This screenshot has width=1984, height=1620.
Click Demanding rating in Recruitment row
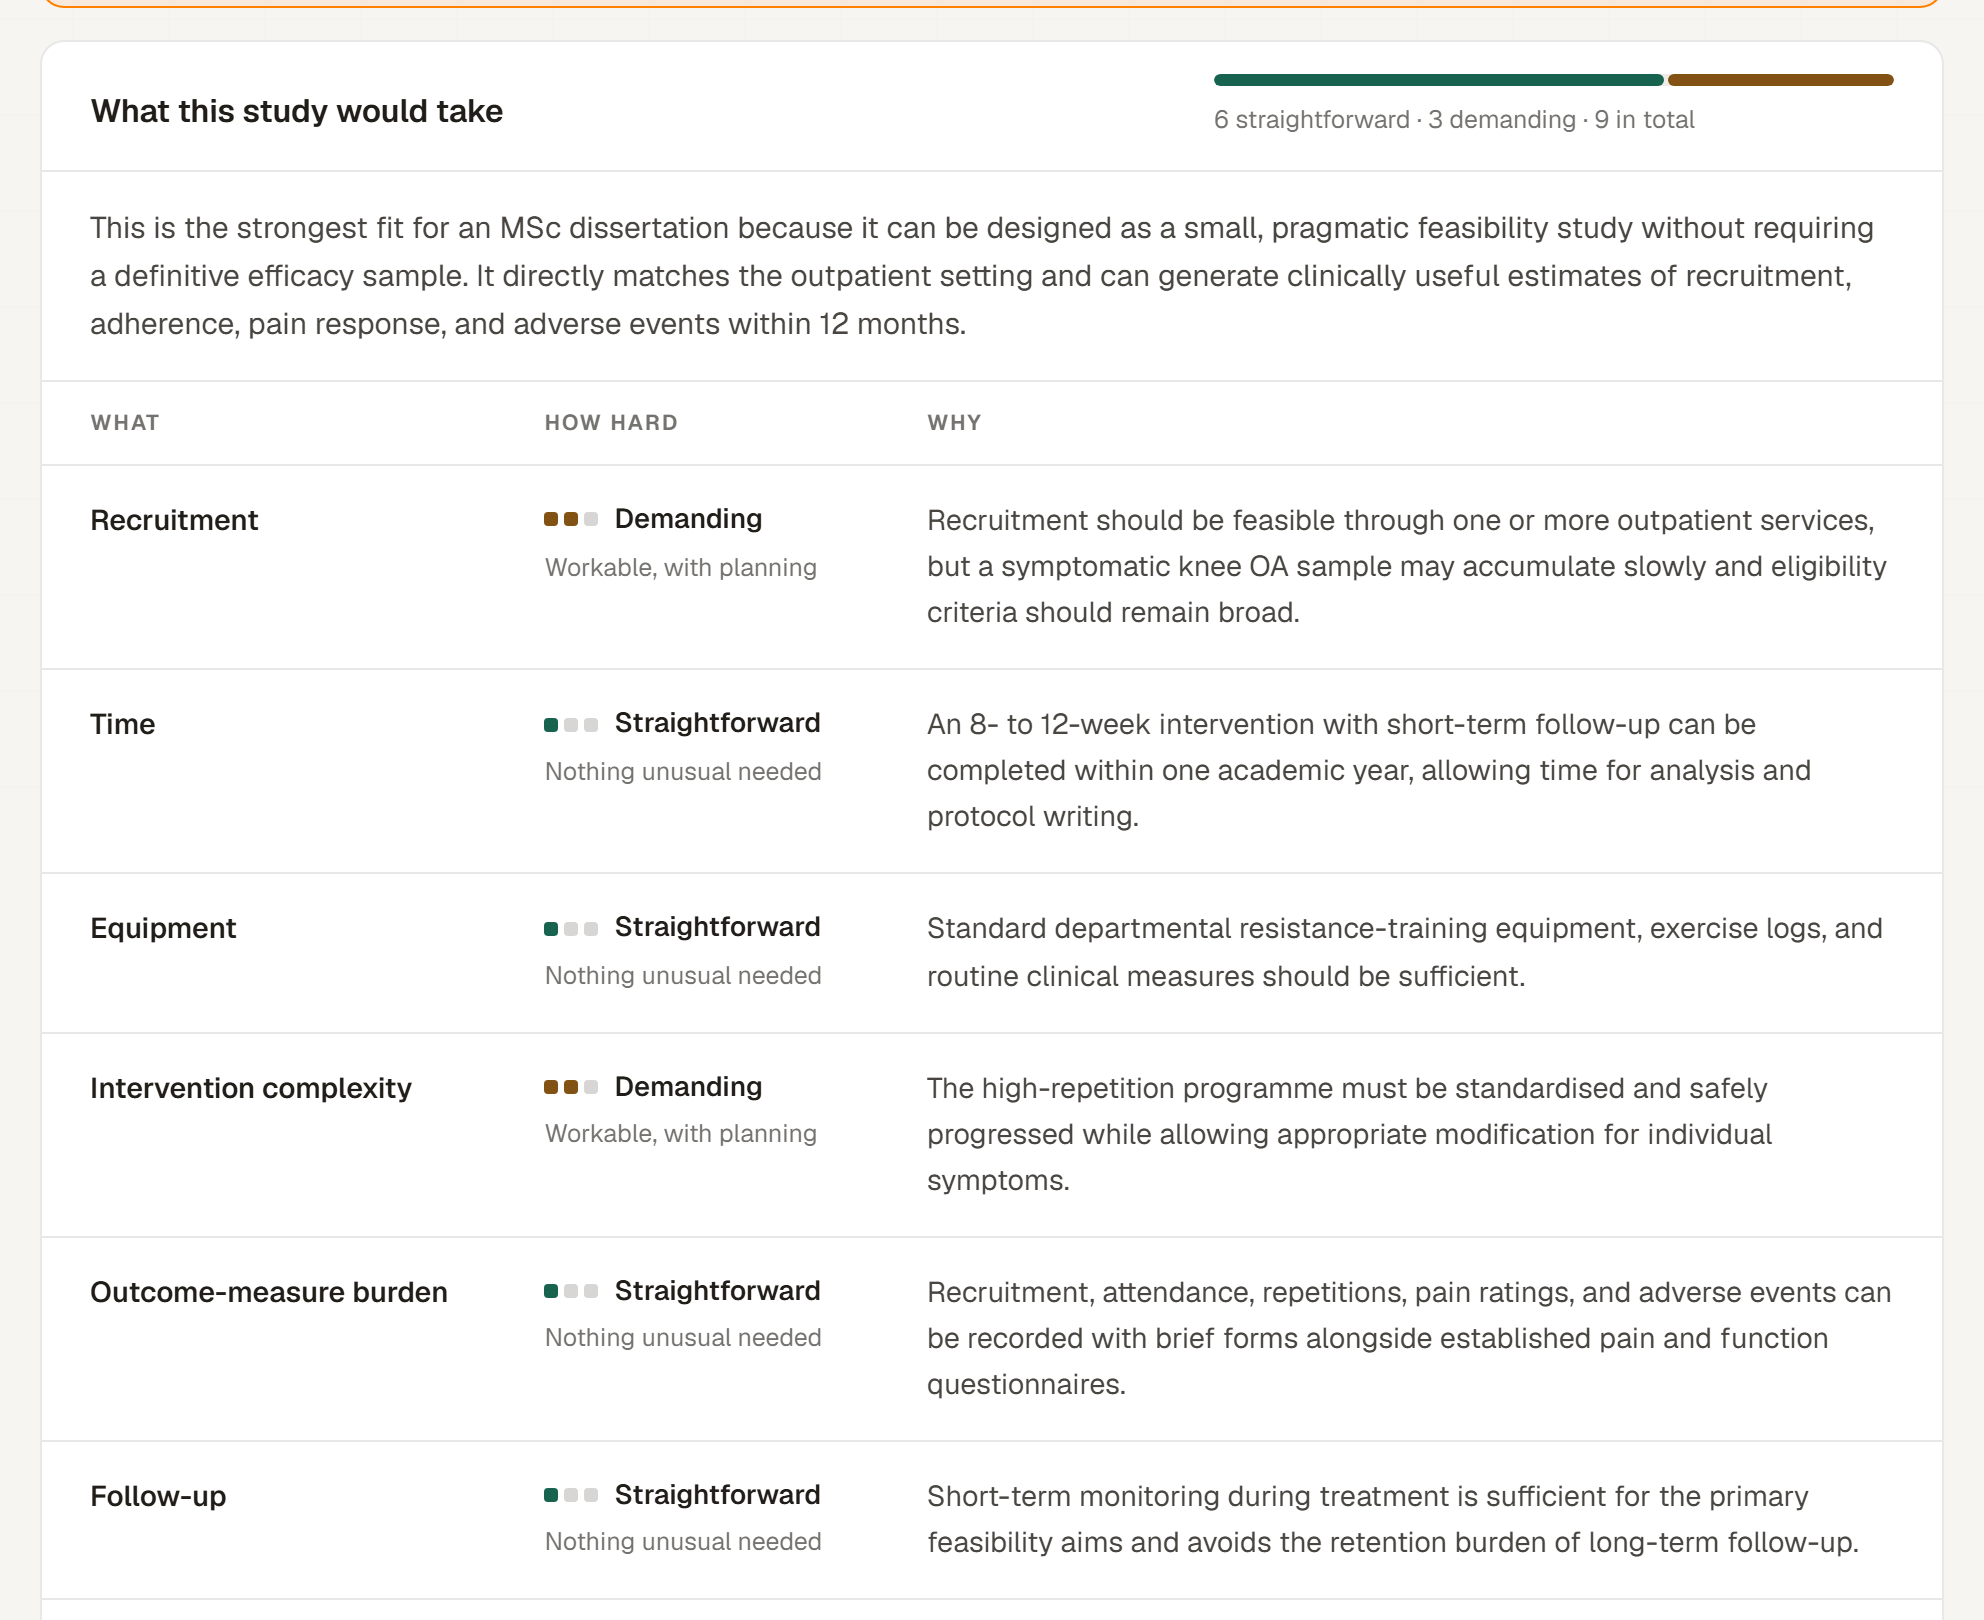click(x=688, y=519)
